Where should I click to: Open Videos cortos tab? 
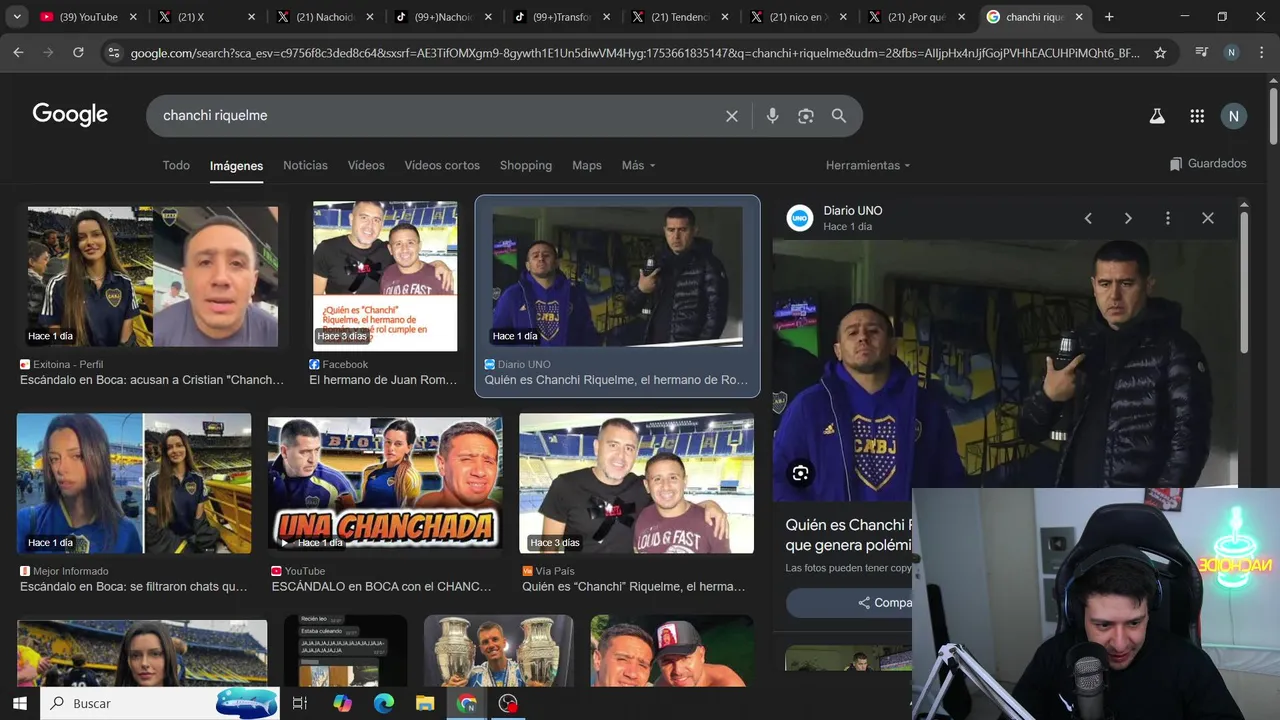point(442,165)
